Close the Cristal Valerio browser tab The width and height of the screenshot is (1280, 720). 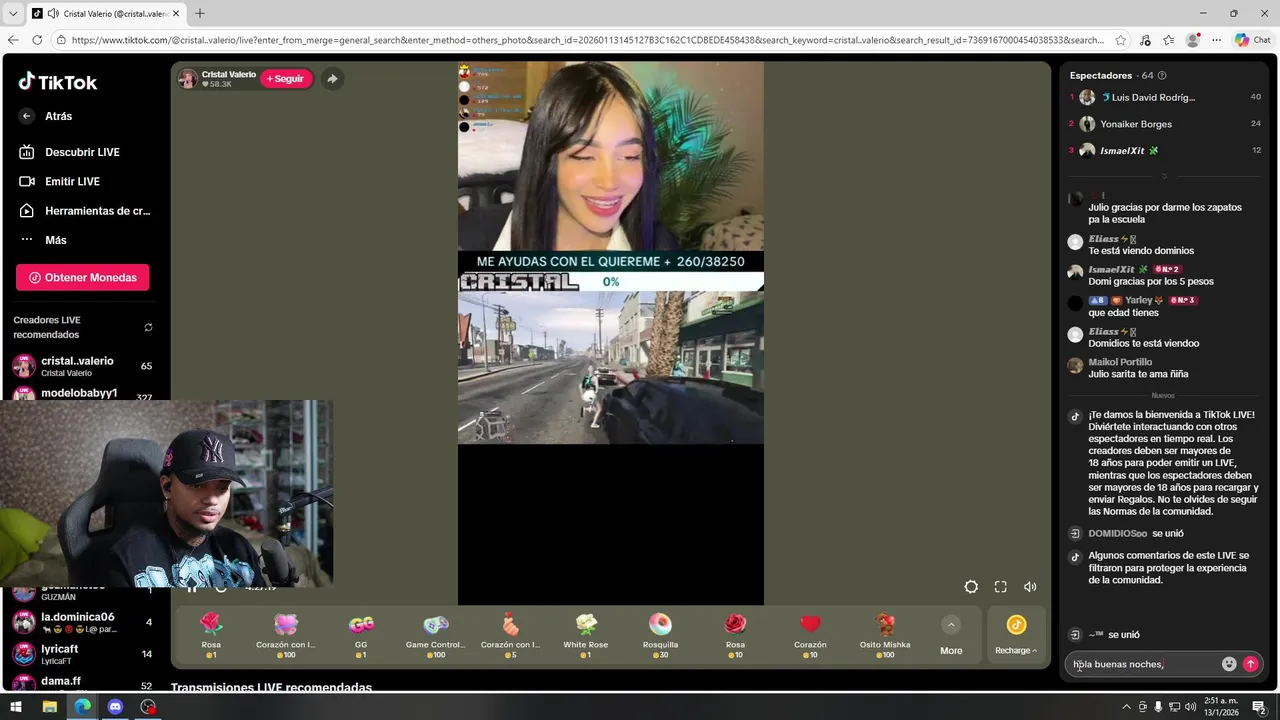[x=174, y=14]
